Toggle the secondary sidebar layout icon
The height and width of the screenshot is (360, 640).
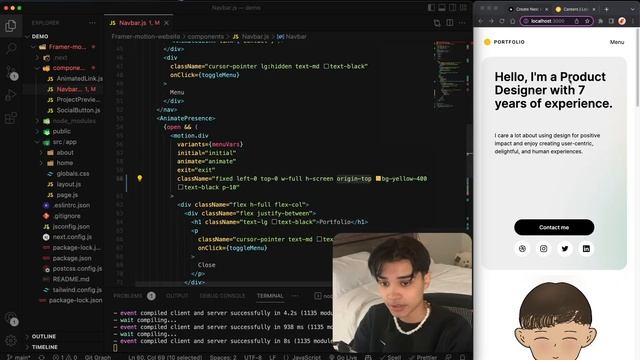[x=453, y=7]
